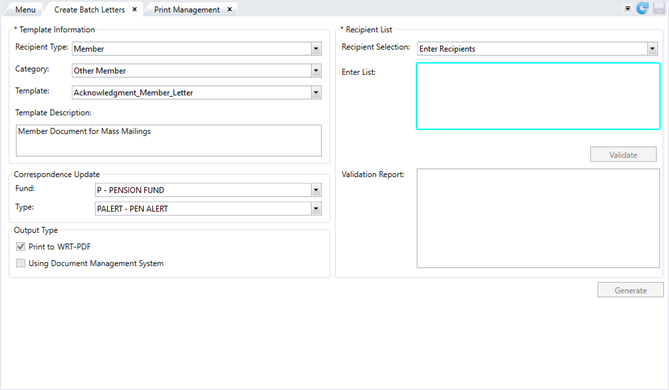
Task: Close the Print Management tab
Action: 230,9
